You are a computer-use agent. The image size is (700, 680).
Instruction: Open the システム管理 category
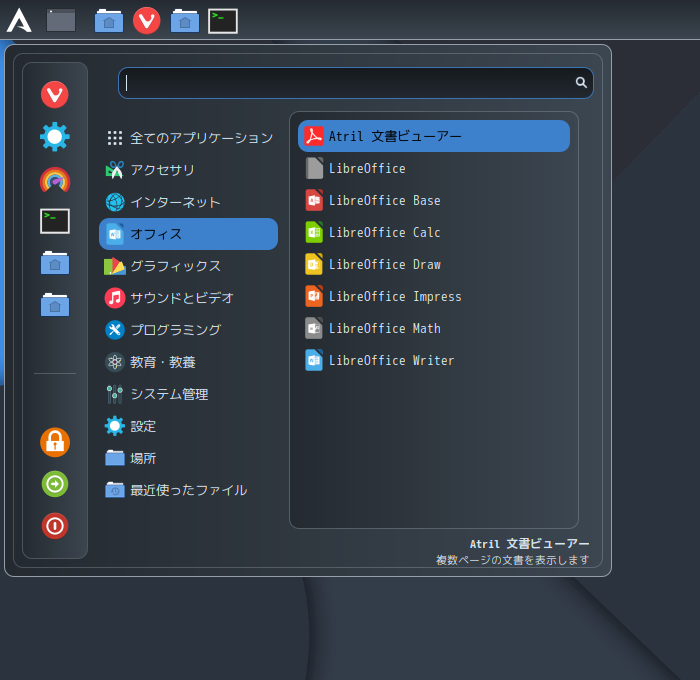click(x=188, y=394)
